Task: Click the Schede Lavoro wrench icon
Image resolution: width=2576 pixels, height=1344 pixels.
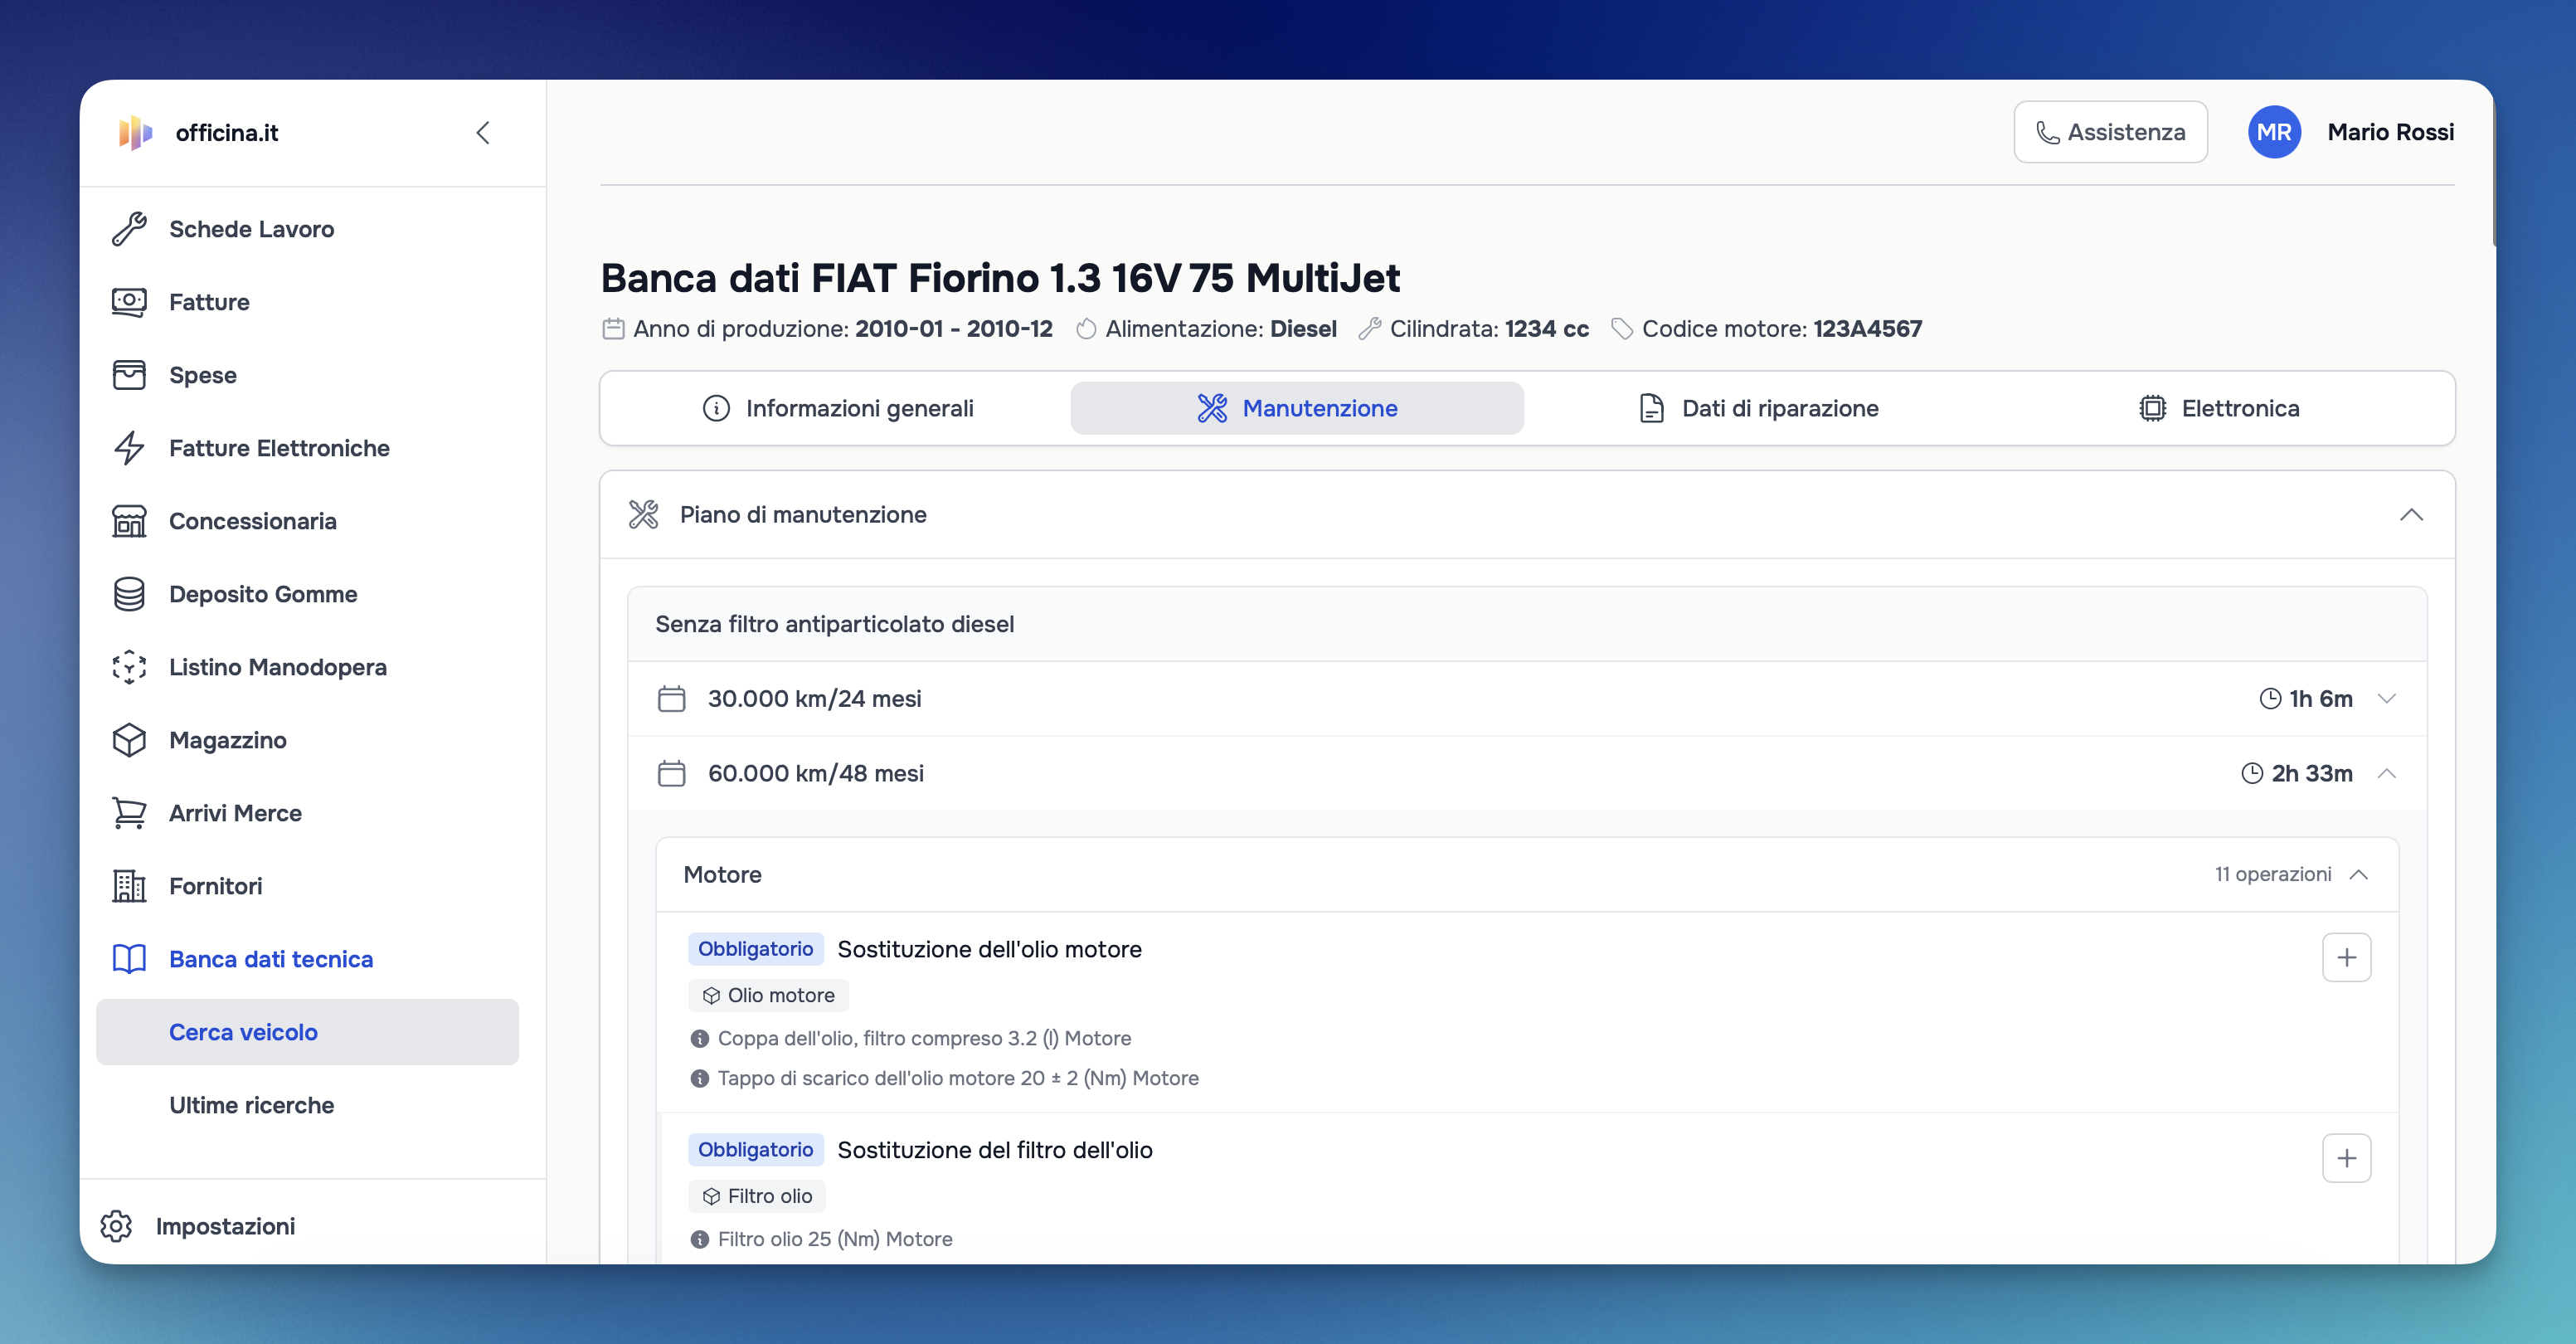Action: (129, 229)
